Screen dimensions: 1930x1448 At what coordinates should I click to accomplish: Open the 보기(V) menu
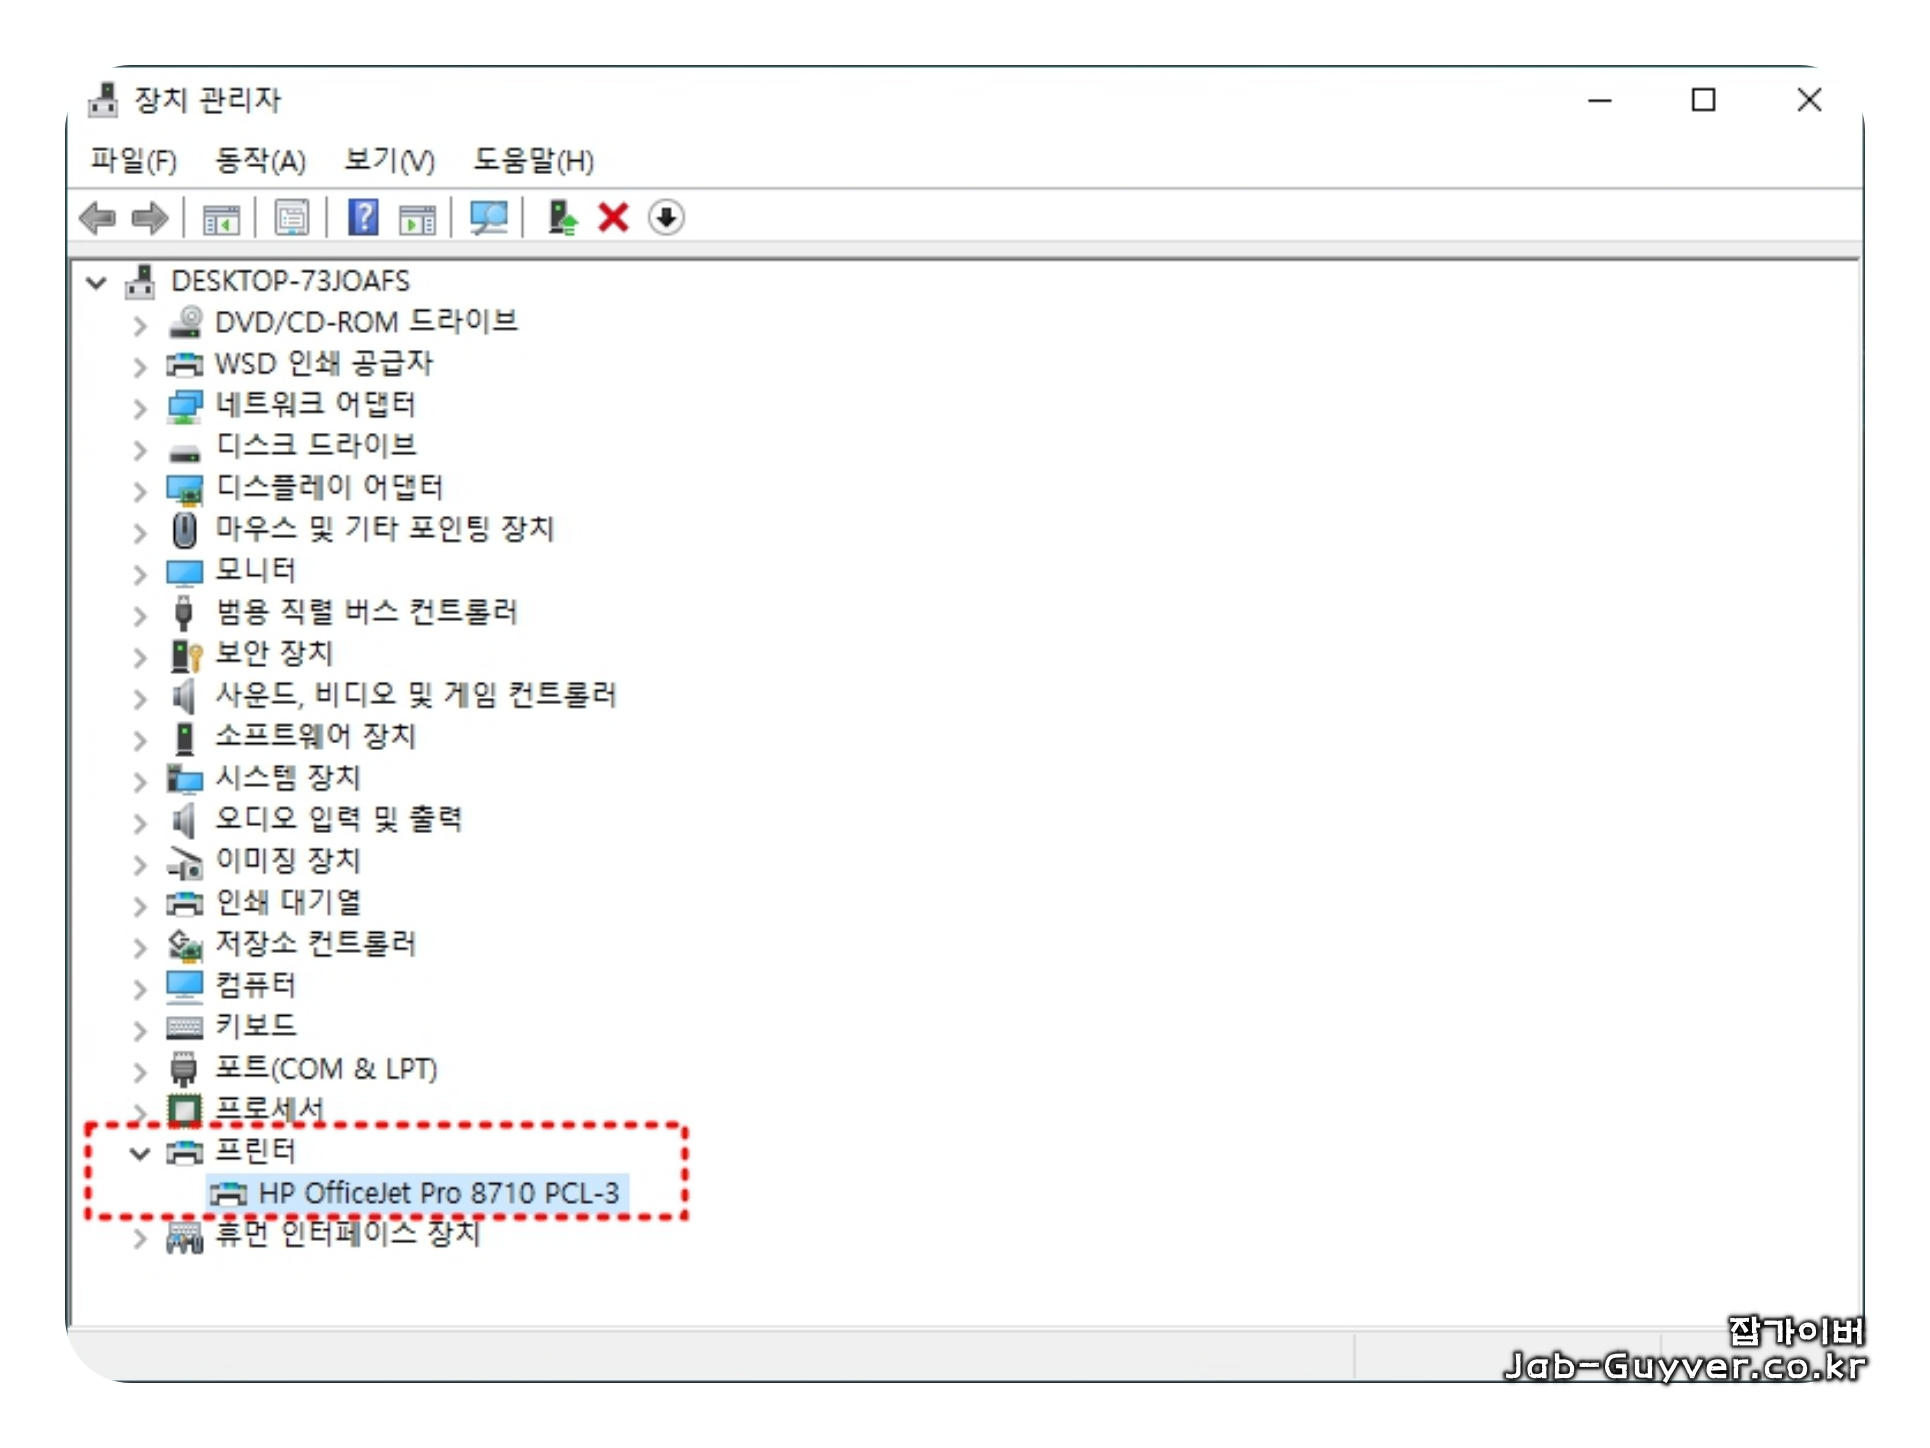(389, 160)
